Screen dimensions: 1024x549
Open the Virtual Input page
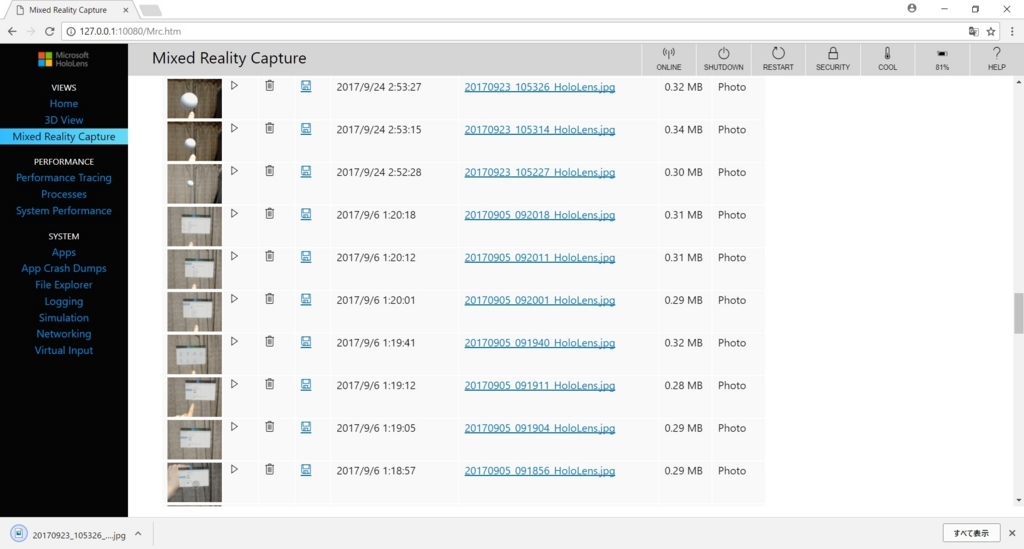coord(63,350)
